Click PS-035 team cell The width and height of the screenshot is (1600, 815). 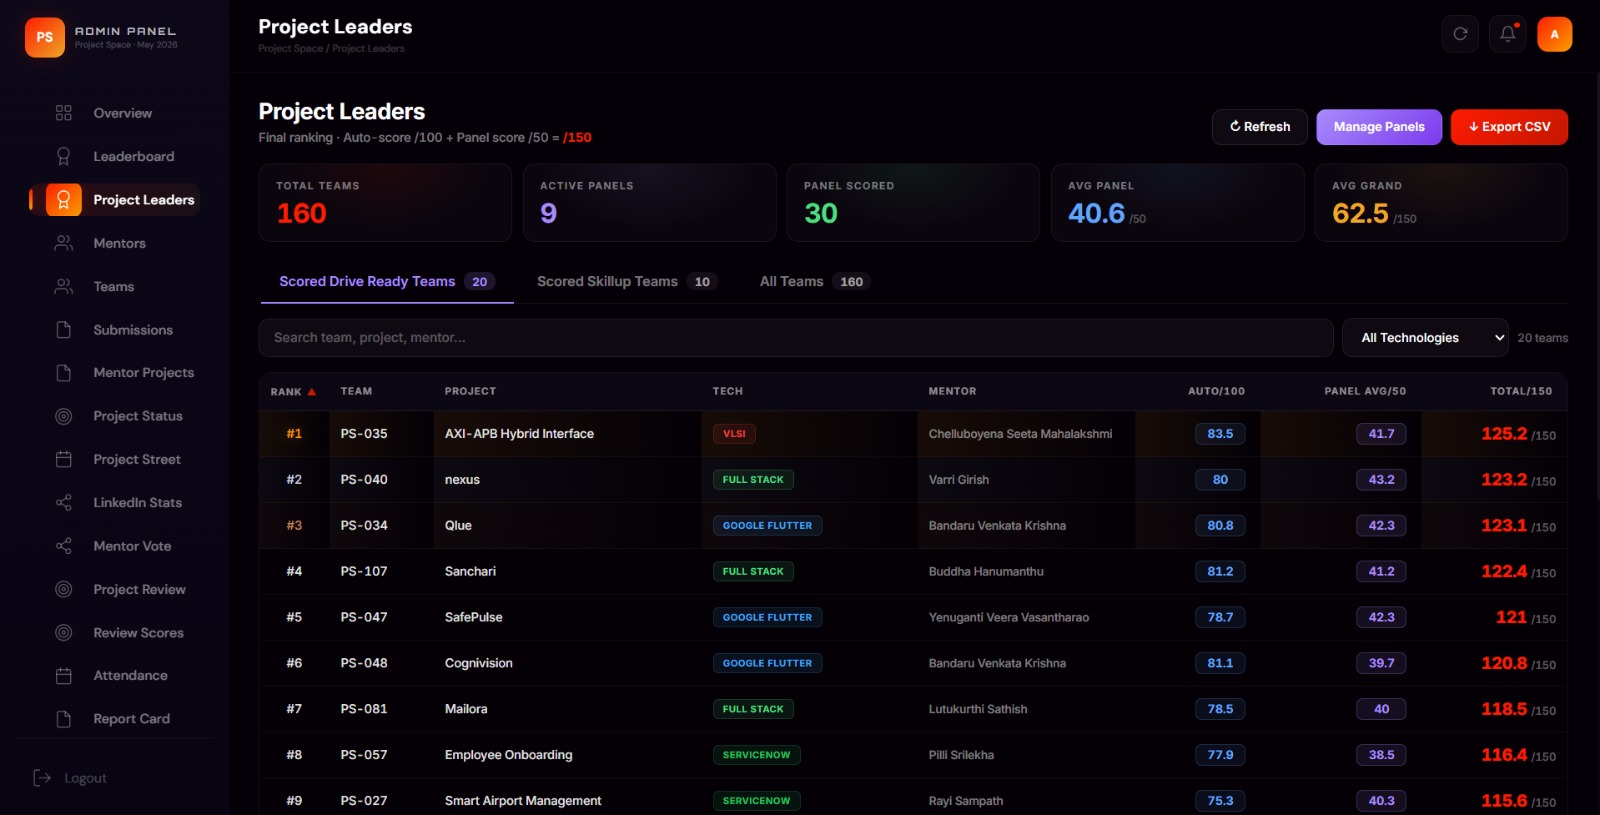(364, 434)
